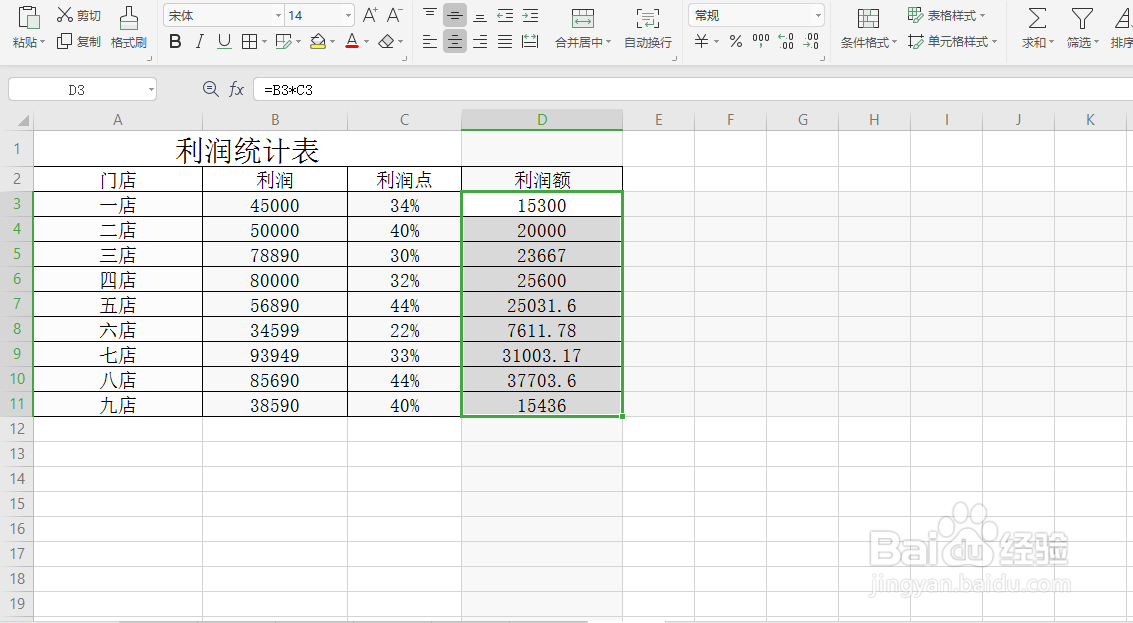The image size is (1133, 623).
Task: Select cell containing 七店
Action: [x=118, y=355]
